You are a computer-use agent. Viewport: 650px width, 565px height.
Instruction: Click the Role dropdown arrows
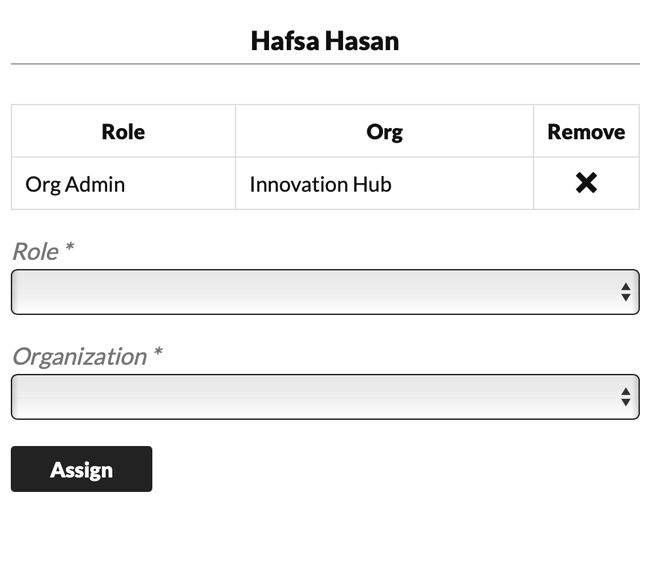pyautogui.click(x=625, y=292)
